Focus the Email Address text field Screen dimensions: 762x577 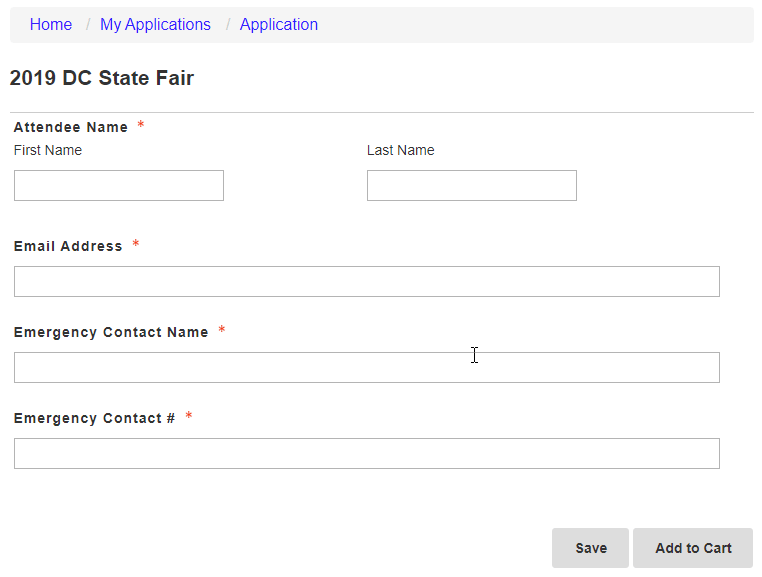coord(366,281)
